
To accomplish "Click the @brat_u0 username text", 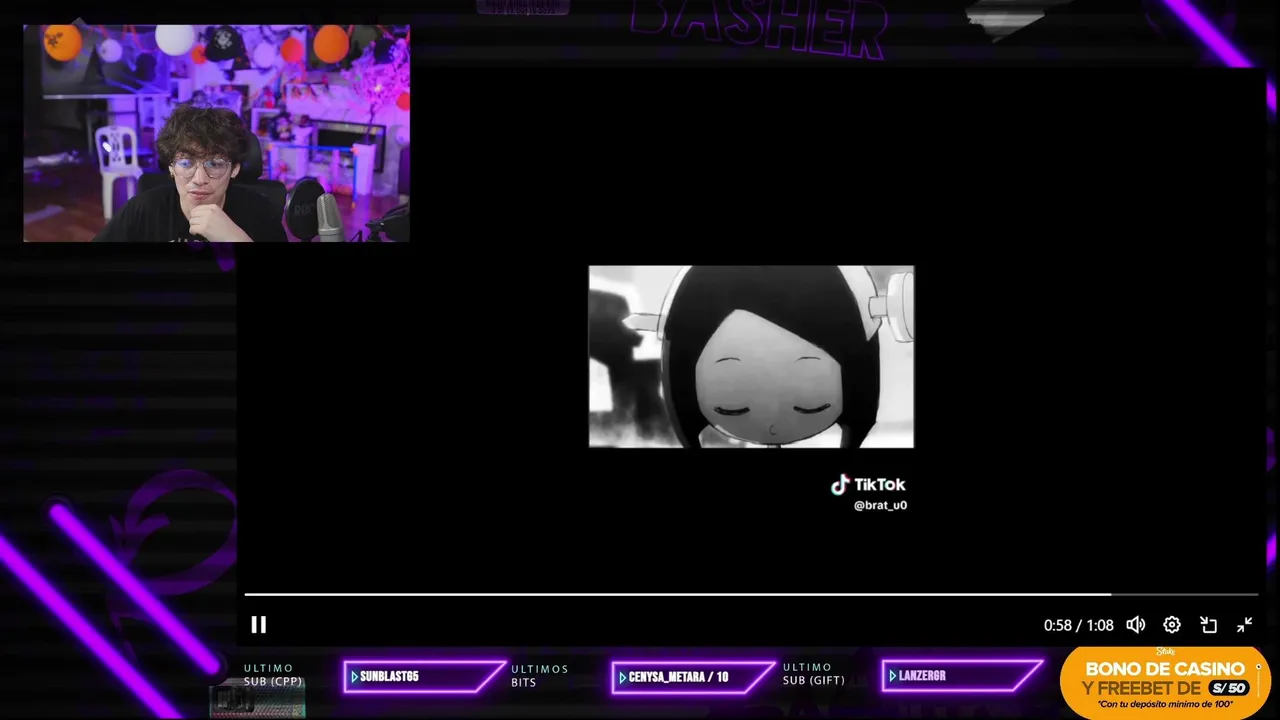I will (x=880, y=506).
